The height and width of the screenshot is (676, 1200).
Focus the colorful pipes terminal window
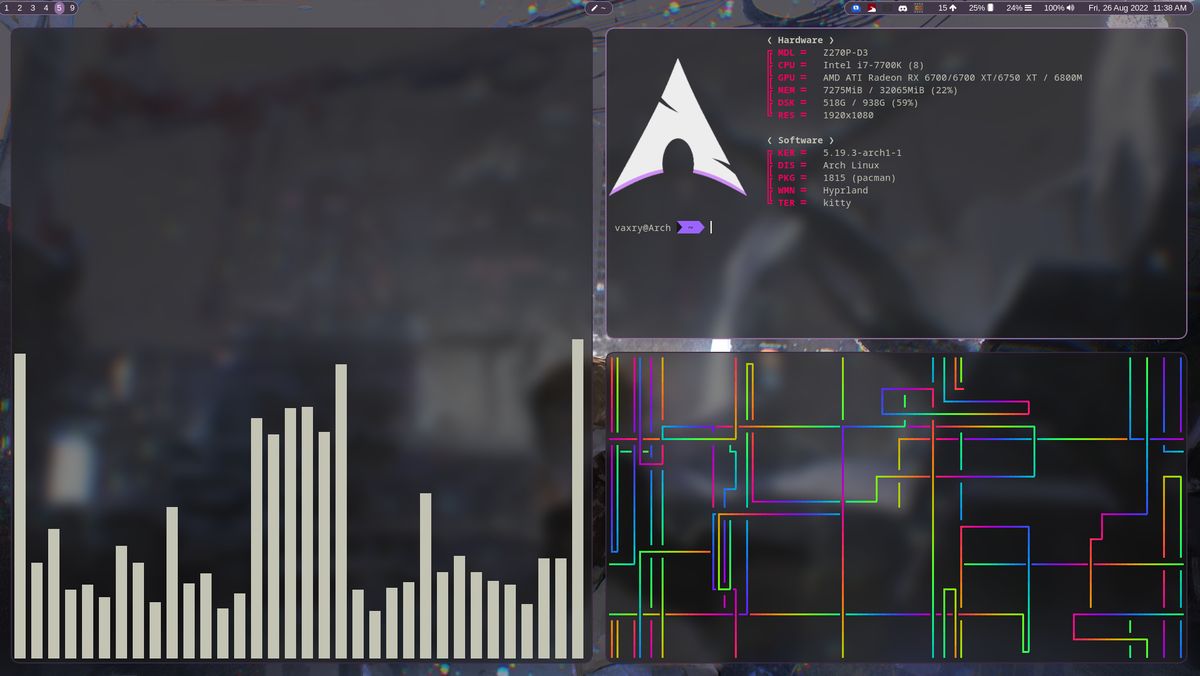point(896,506)
